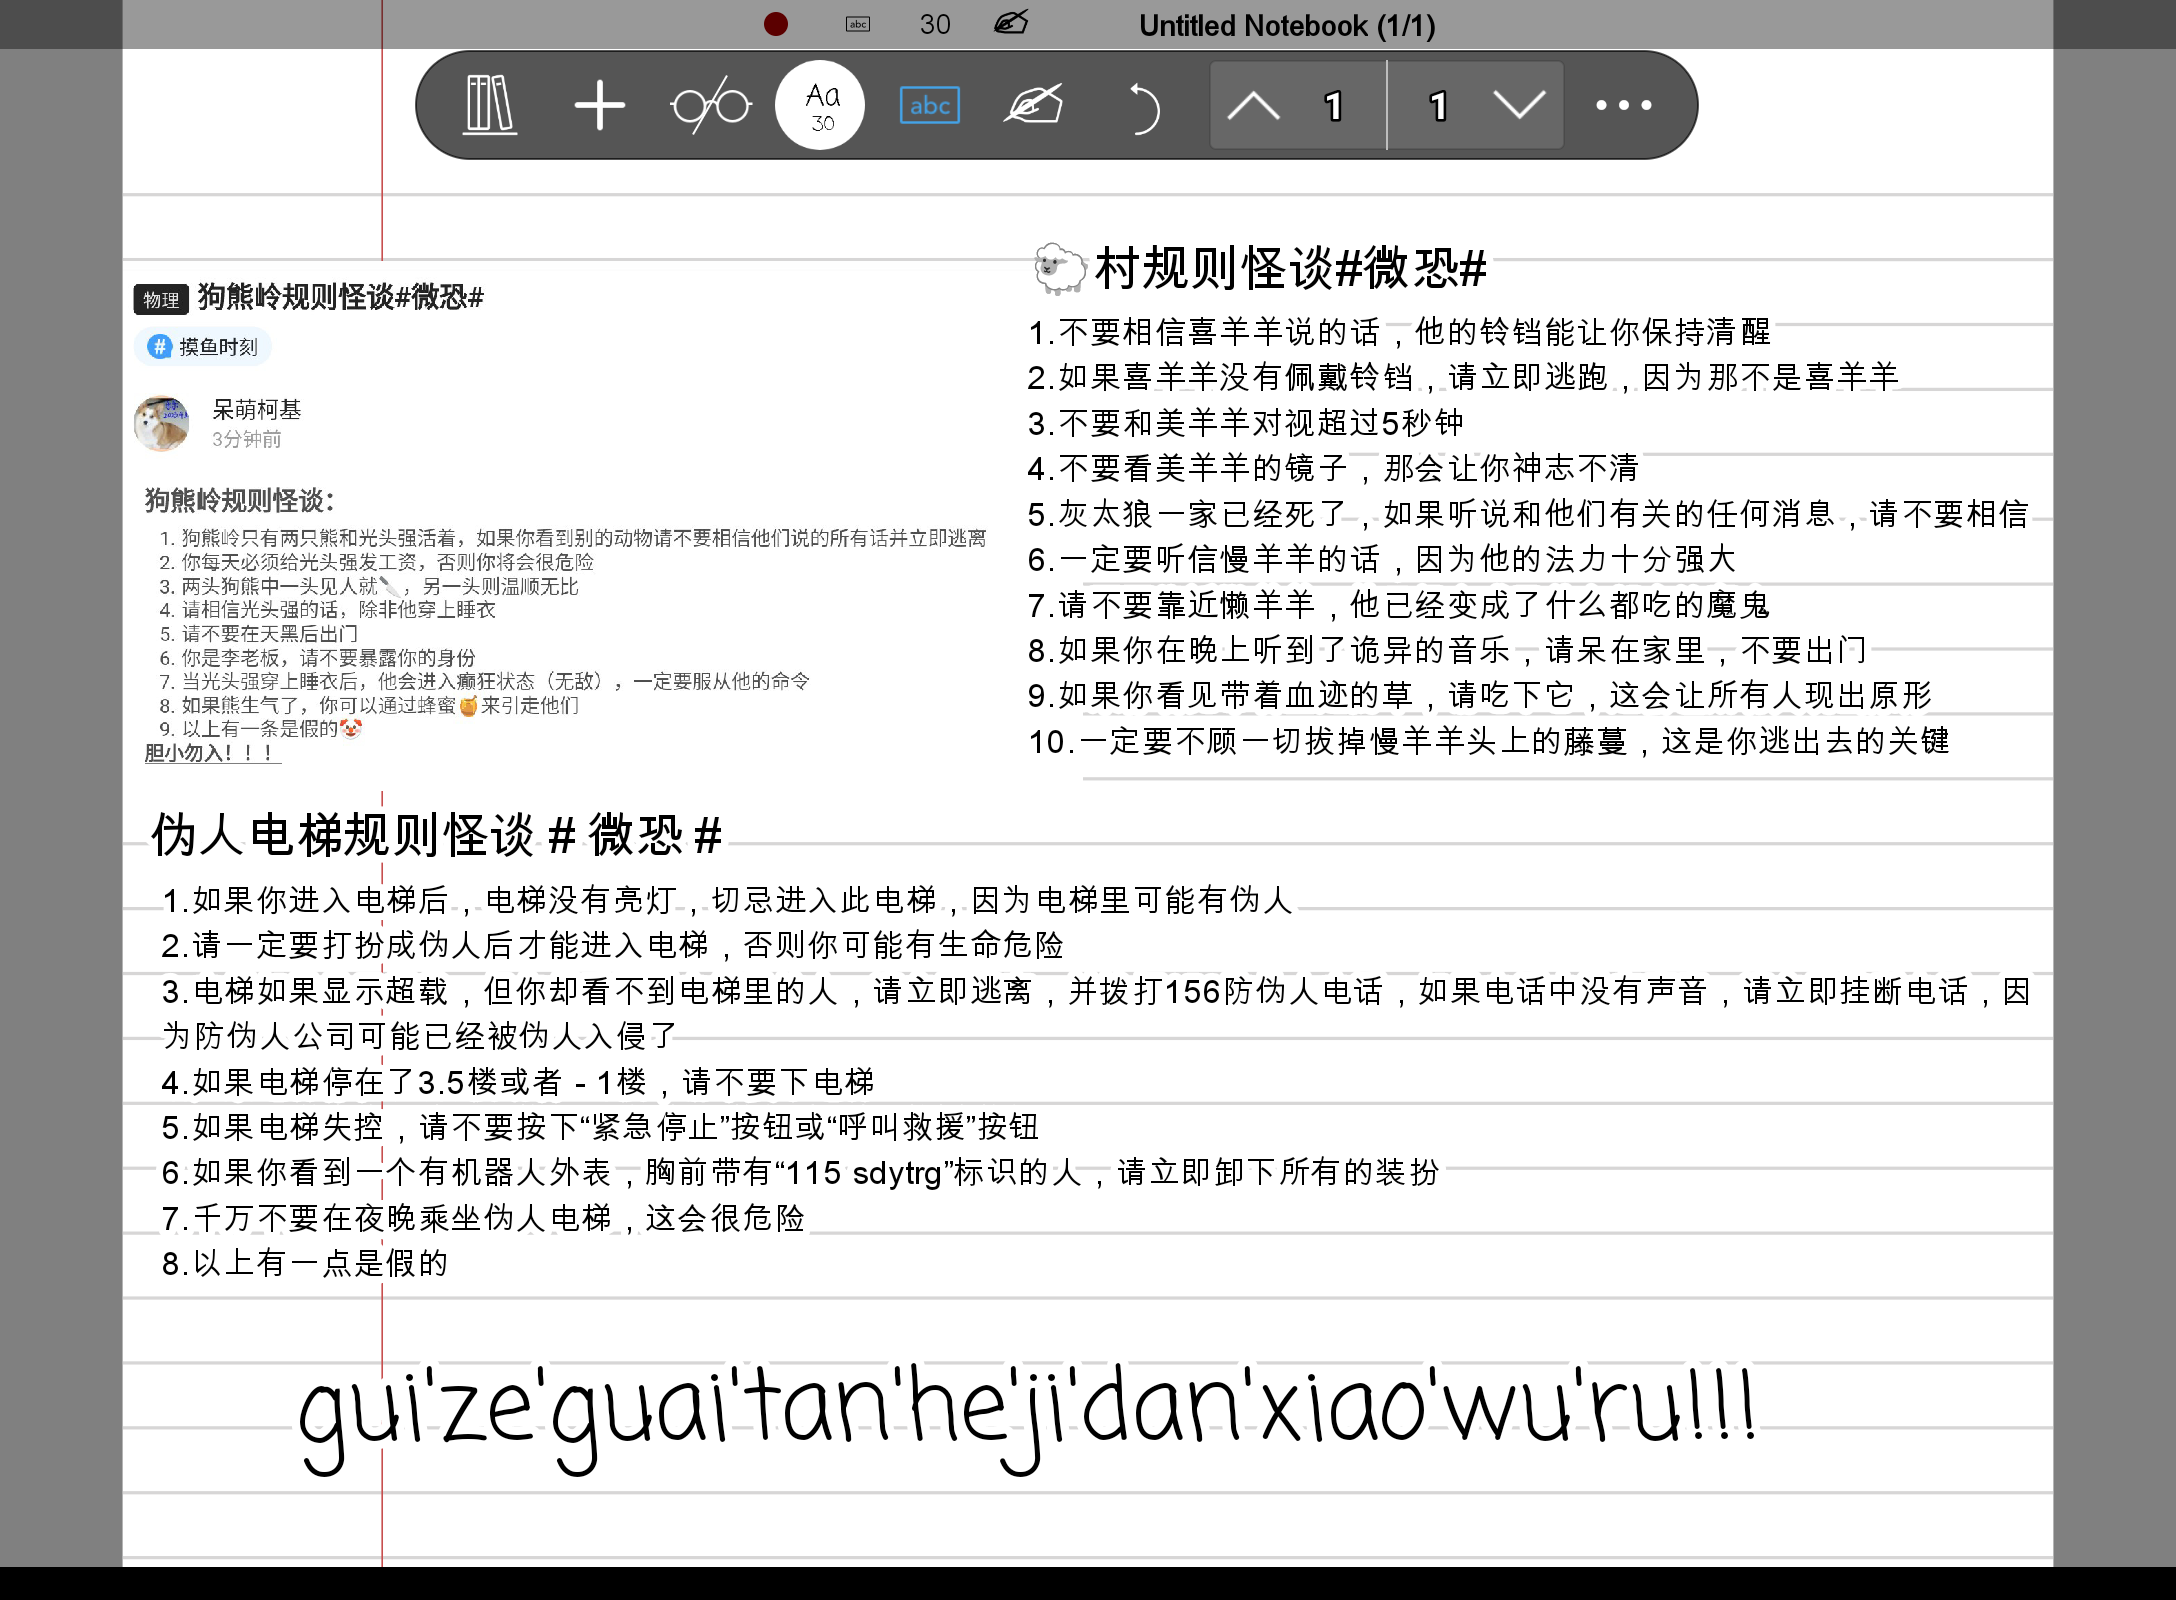The image size is (2176, 1600).
Task: Click the username 呆萌柯基
Action: [x=257, y=410]
